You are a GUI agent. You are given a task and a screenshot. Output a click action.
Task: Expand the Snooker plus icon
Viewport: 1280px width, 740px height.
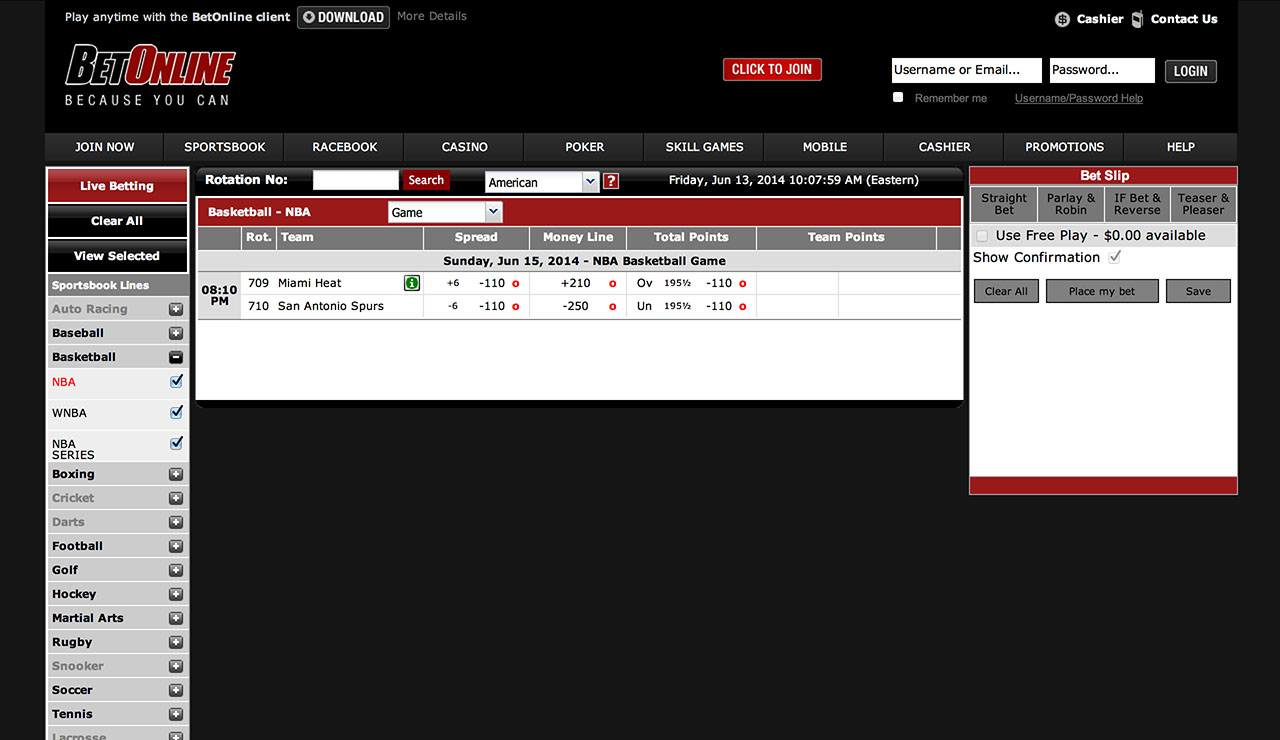[176, 666]
